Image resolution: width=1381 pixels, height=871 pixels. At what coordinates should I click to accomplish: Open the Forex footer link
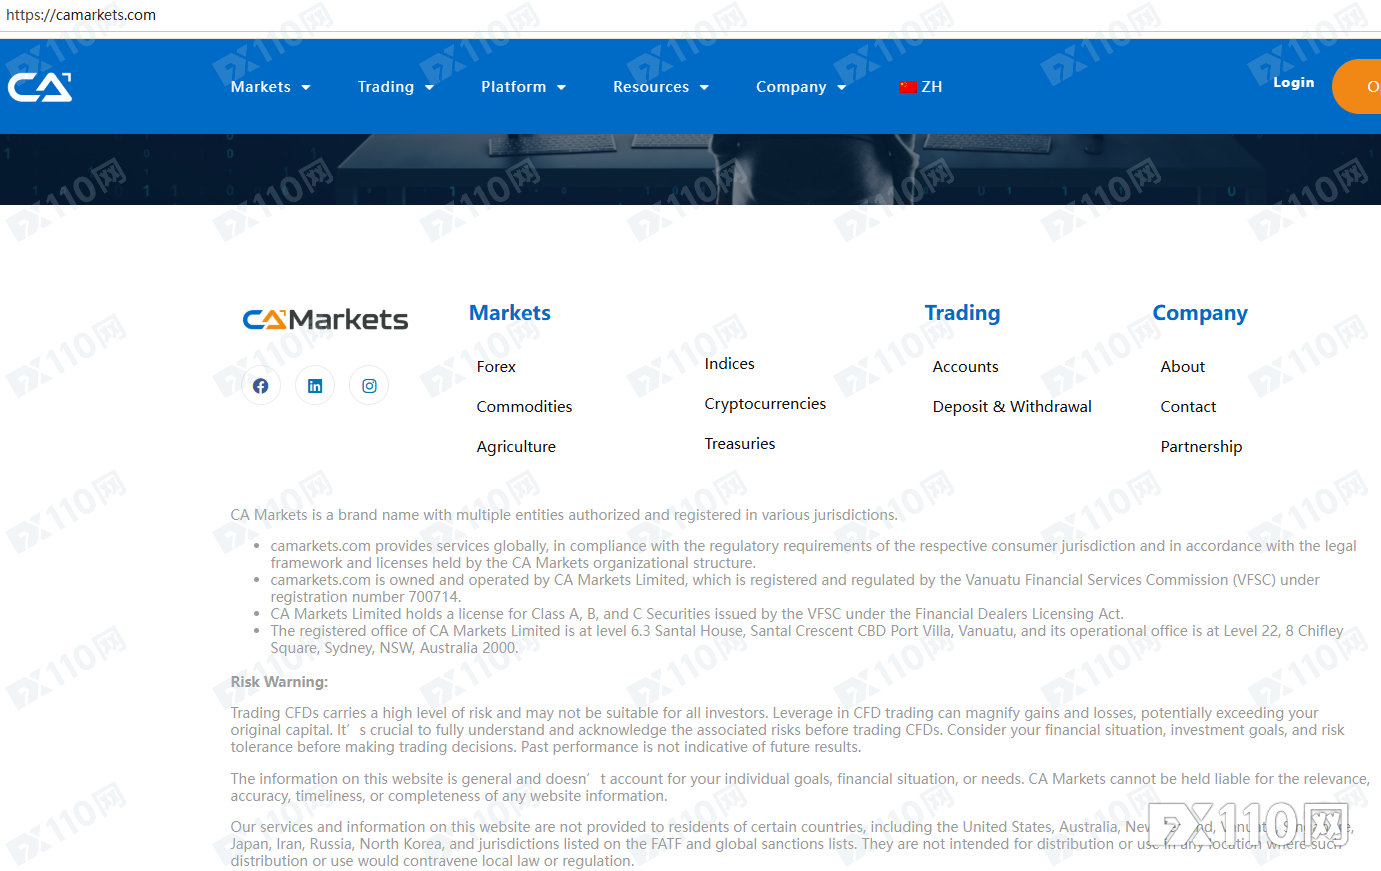point(496,367)
